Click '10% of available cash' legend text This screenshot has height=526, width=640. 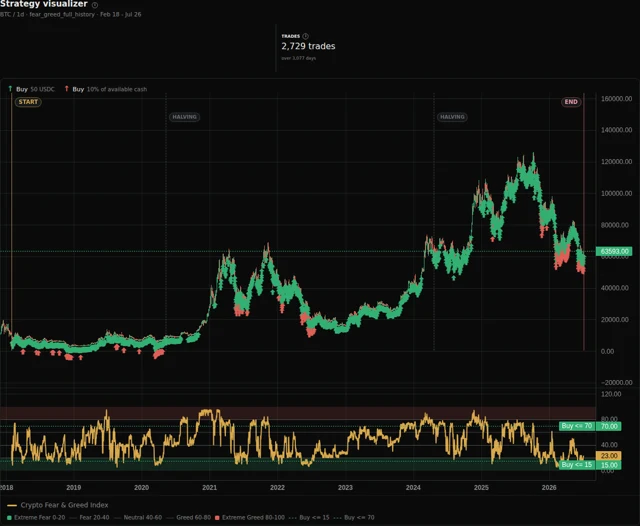click(x=117, y=89)
